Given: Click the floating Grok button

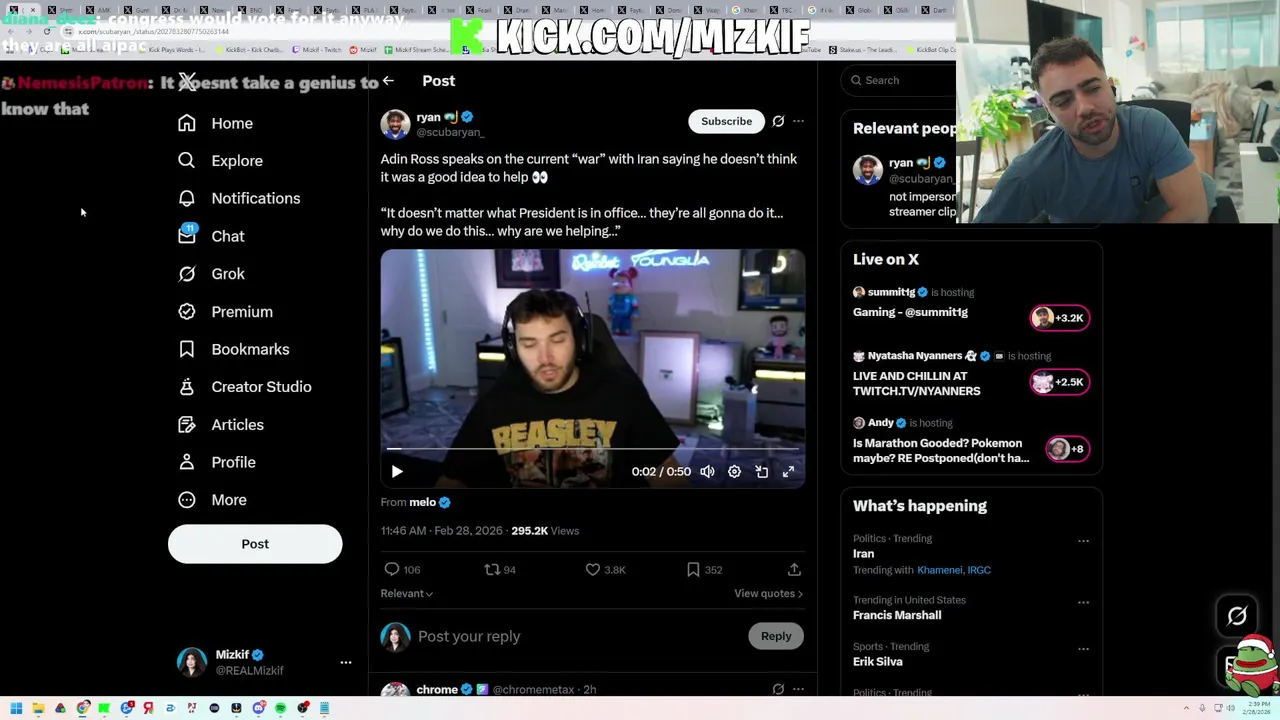Looking at the screenshot, I should click(x=1237, y=616).
